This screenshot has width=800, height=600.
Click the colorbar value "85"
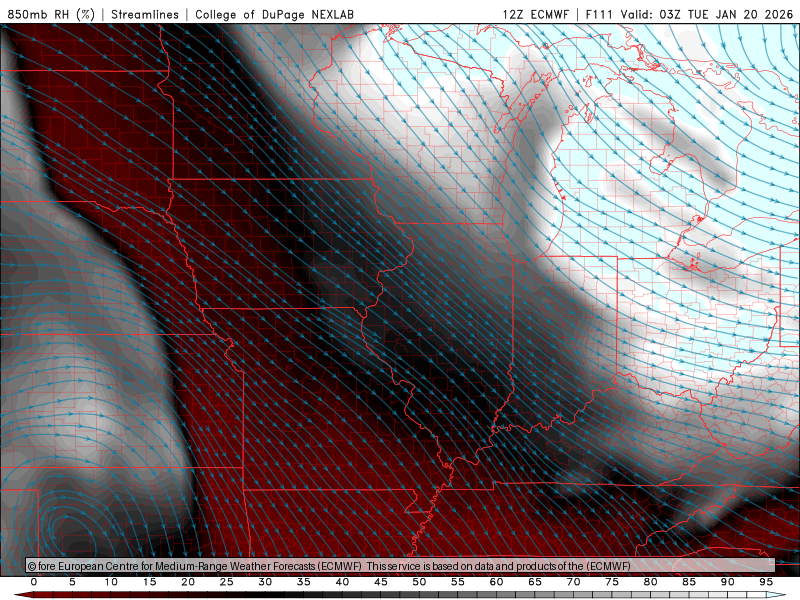(689, 582)
